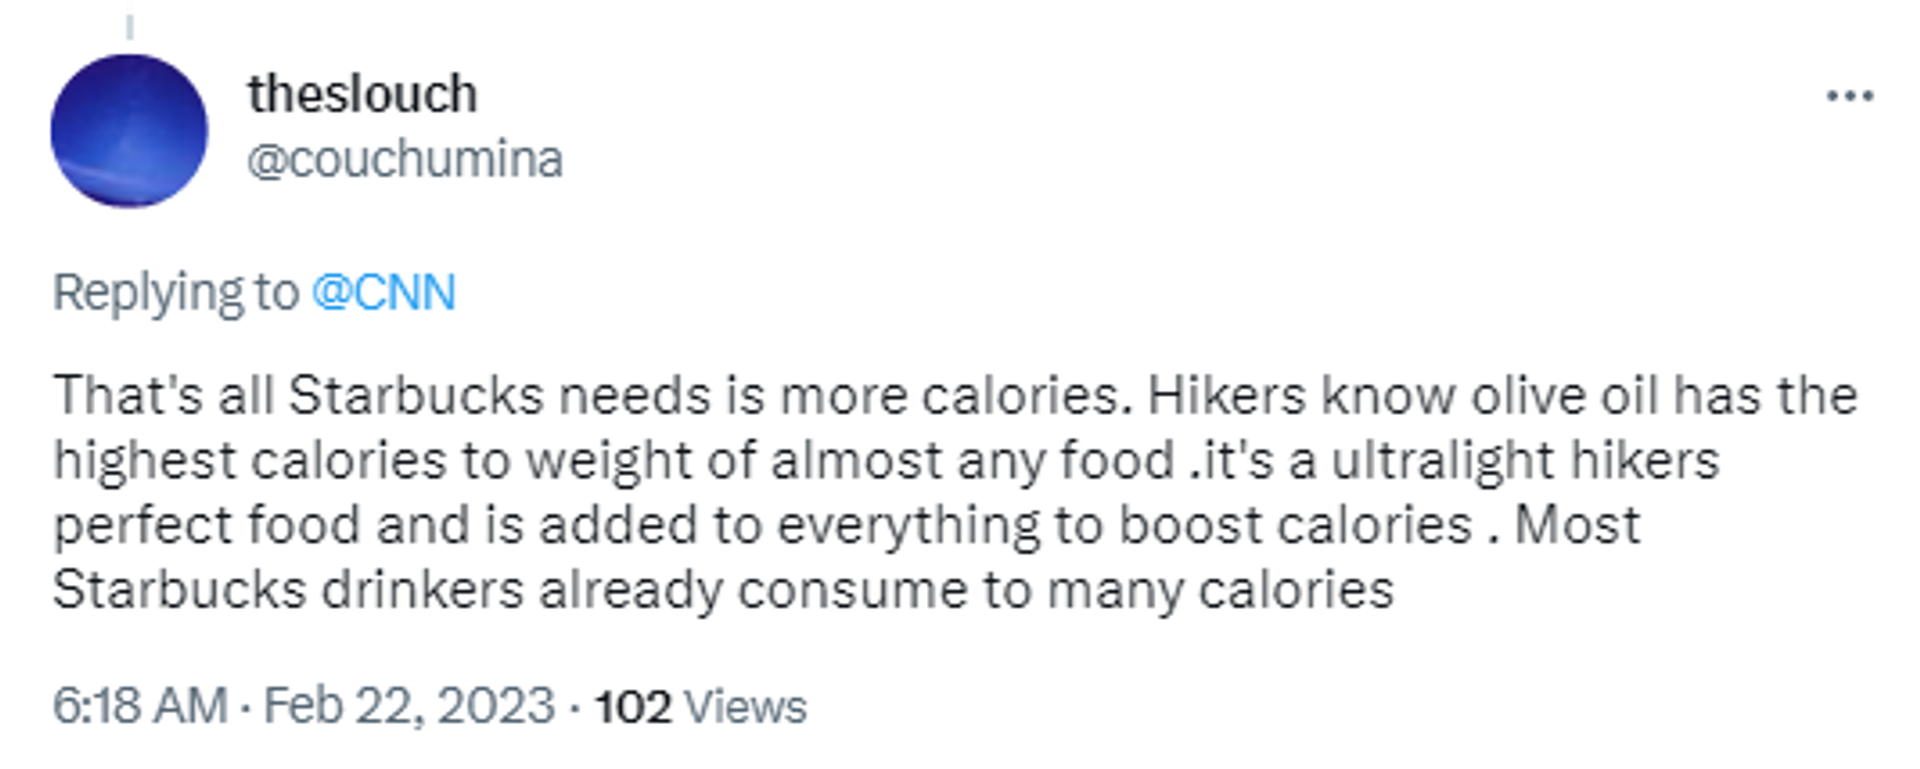This screenshot has height=769, width=1920.
Task: Click the Replying to label
Action: coord(175,292)
